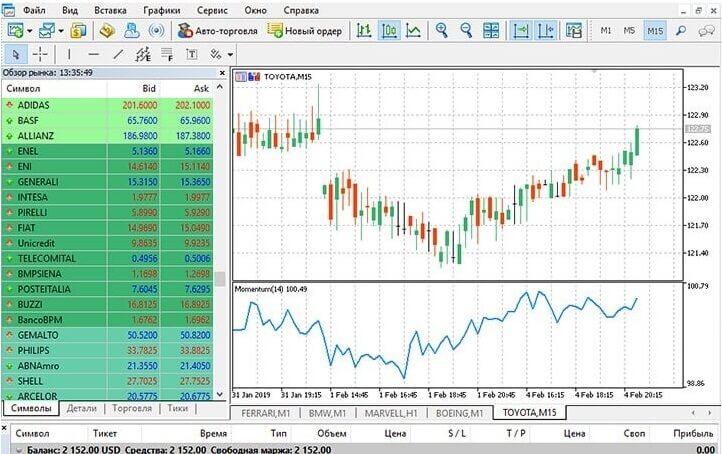Select the horizontal line tool
Image resolution: width=722 pixels, height=454 pixels.
coord(93,55)
